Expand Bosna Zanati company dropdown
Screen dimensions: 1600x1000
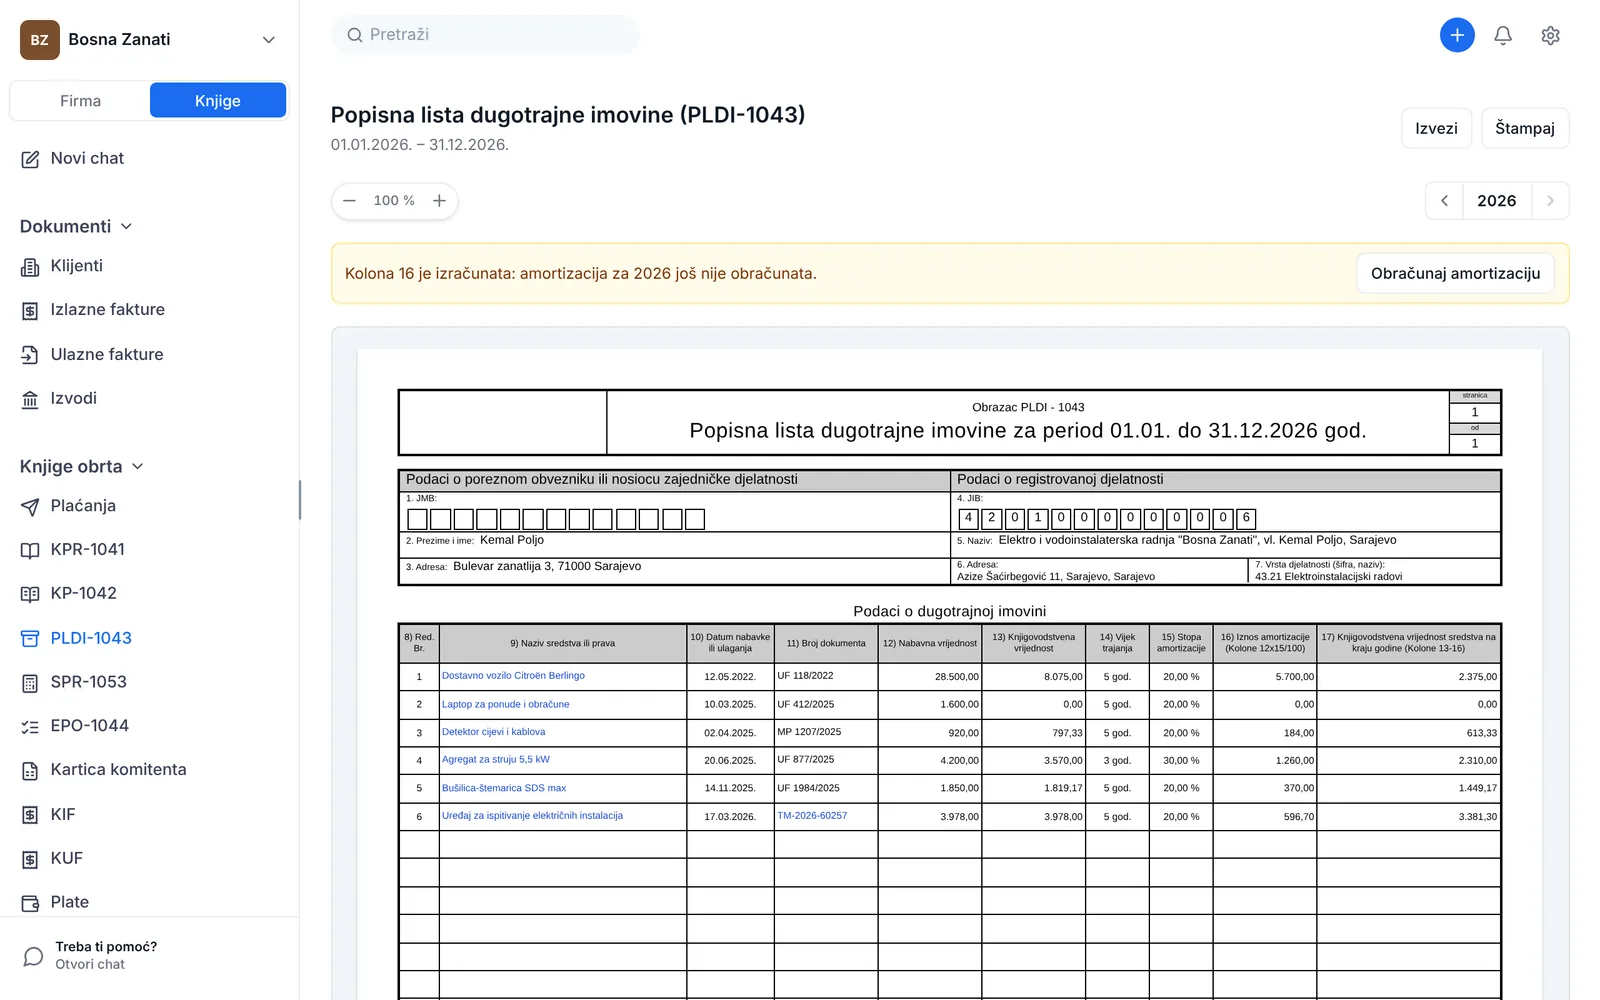tap(268, 40)
